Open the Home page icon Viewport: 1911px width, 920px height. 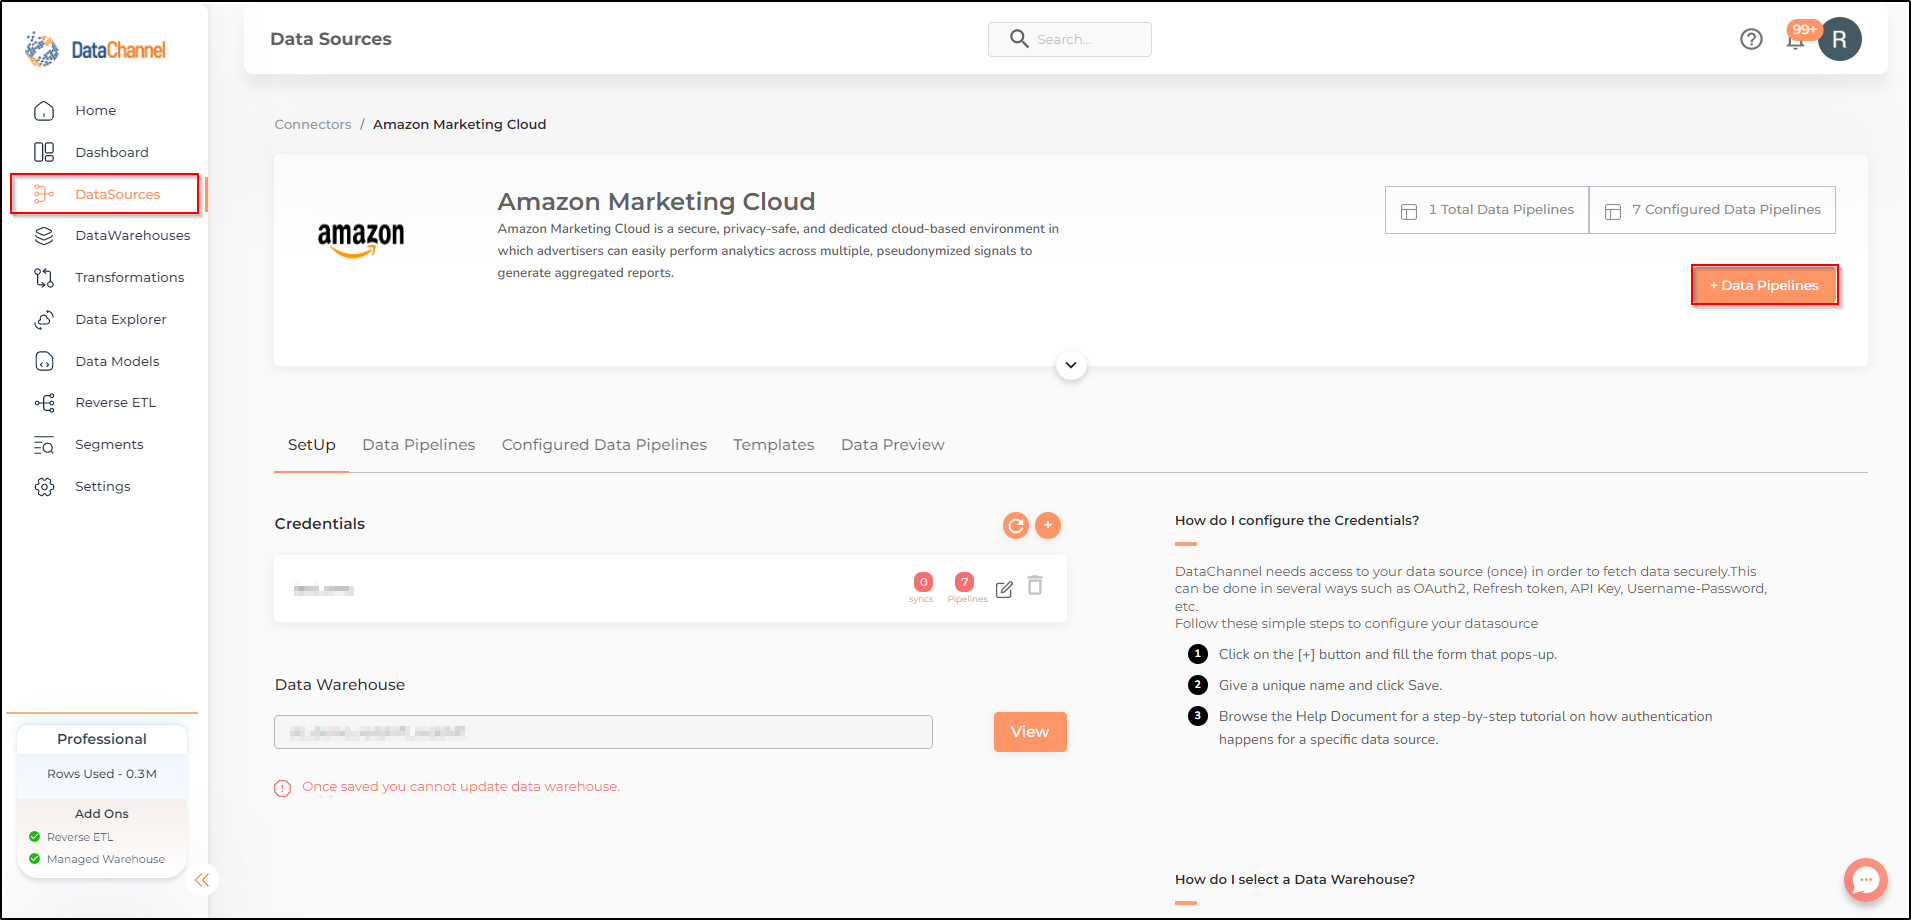tap(44, 111)
